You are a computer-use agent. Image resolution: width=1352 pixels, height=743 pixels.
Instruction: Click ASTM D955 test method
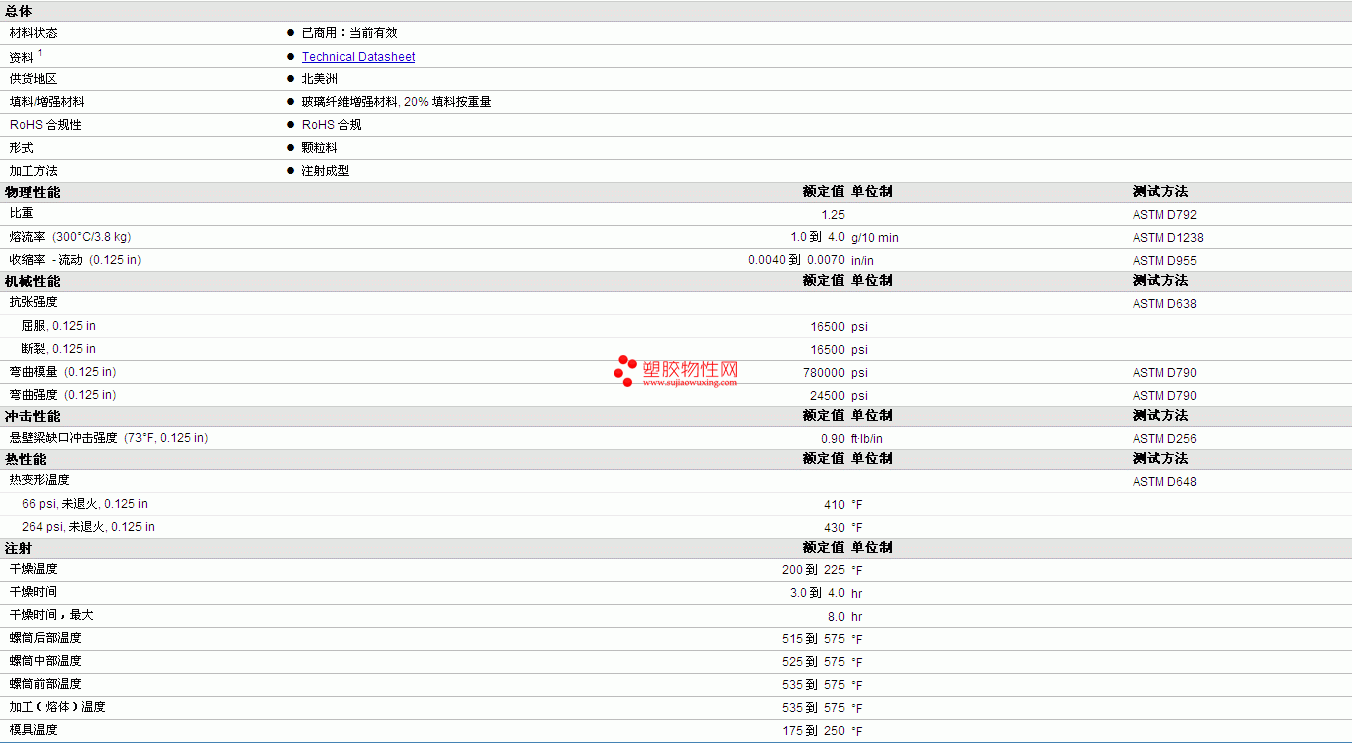1164,261
